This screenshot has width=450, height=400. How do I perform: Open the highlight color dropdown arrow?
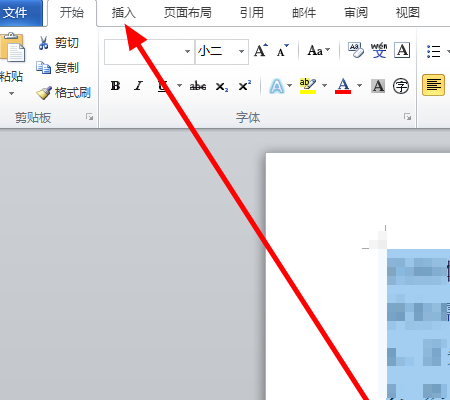point(324,86)
